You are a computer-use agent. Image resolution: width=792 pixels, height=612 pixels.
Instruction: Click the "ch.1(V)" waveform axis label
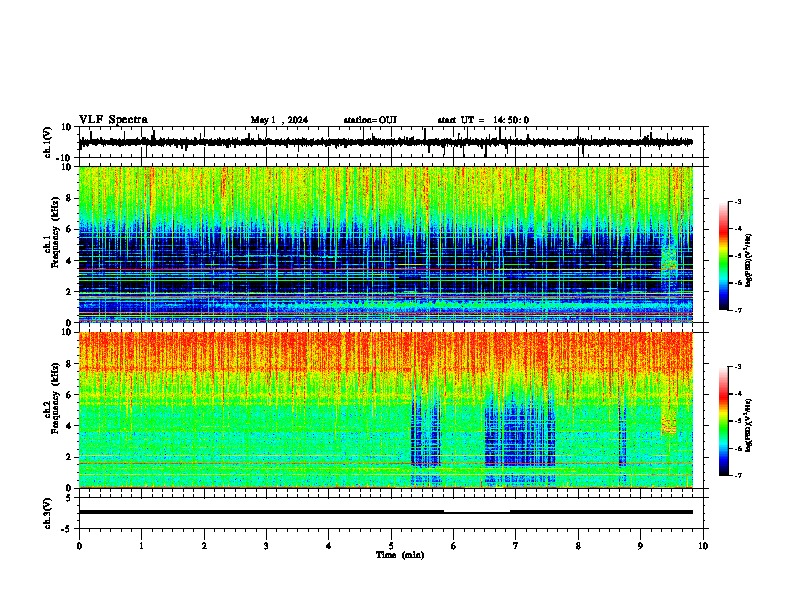coord(48,142)
